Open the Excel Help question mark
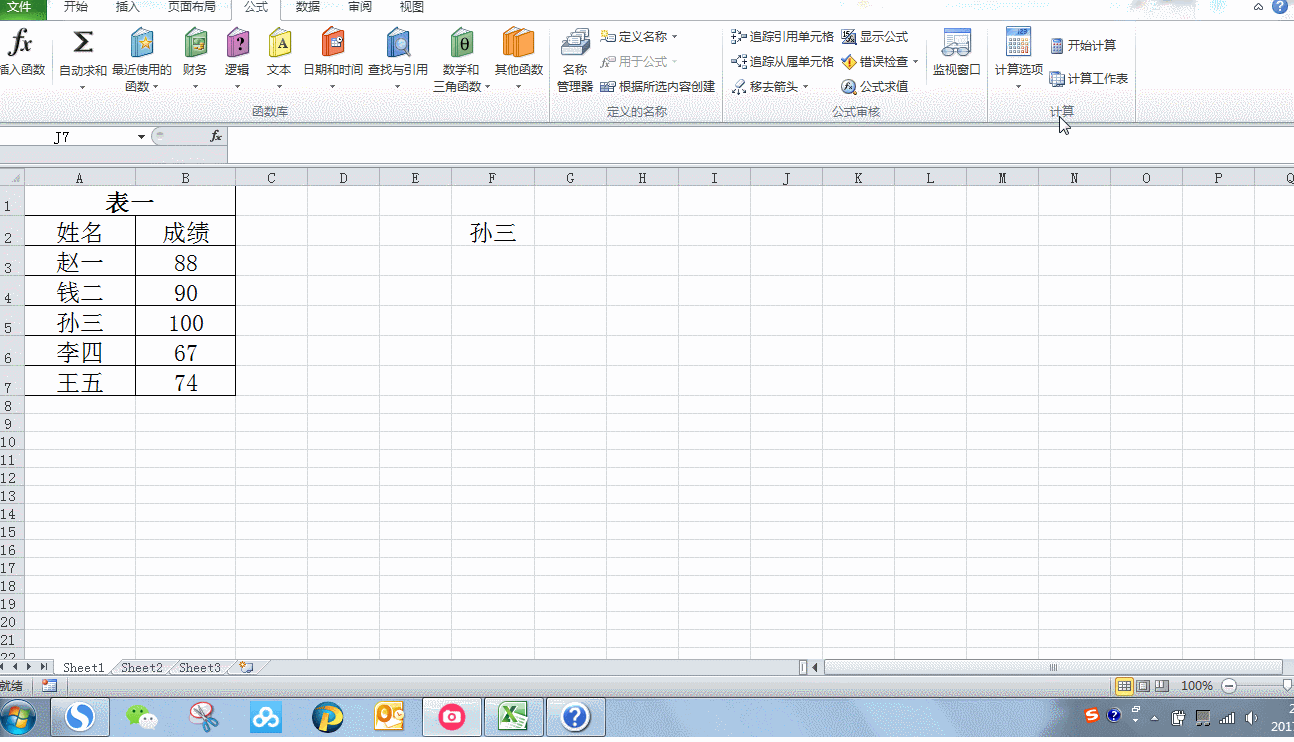This screenshot has width=1294, height=742. [1280, 6]
